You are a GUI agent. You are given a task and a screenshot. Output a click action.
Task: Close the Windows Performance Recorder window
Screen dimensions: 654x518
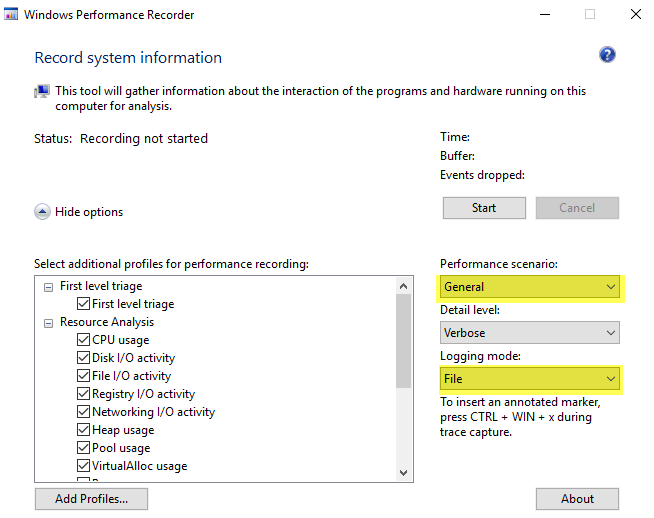(x=636, y=14)
